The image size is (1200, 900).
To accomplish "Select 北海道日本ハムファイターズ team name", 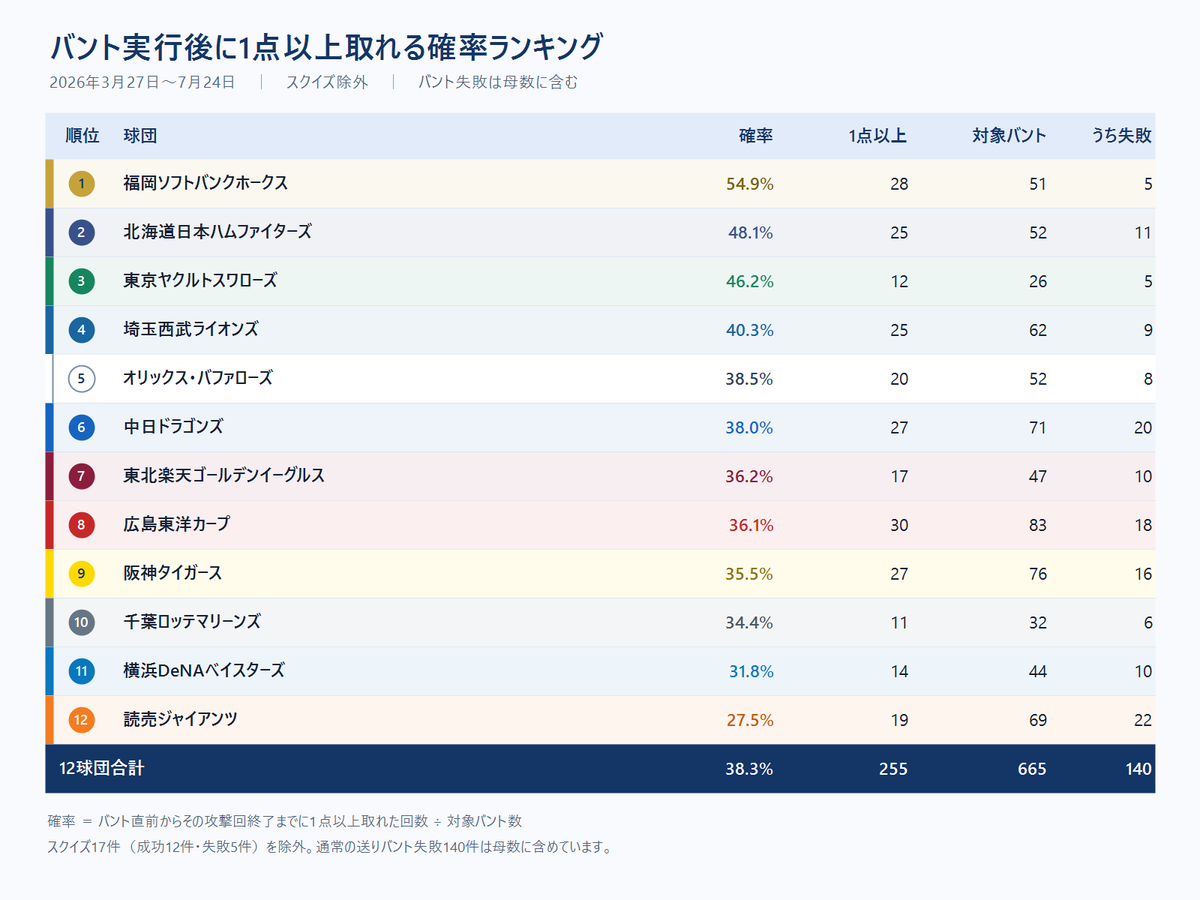I will tap(218, 232).
